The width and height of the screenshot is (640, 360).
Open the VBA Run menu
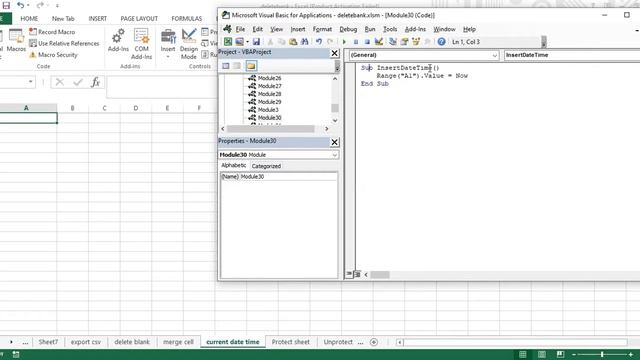click(x=370, y=29)
